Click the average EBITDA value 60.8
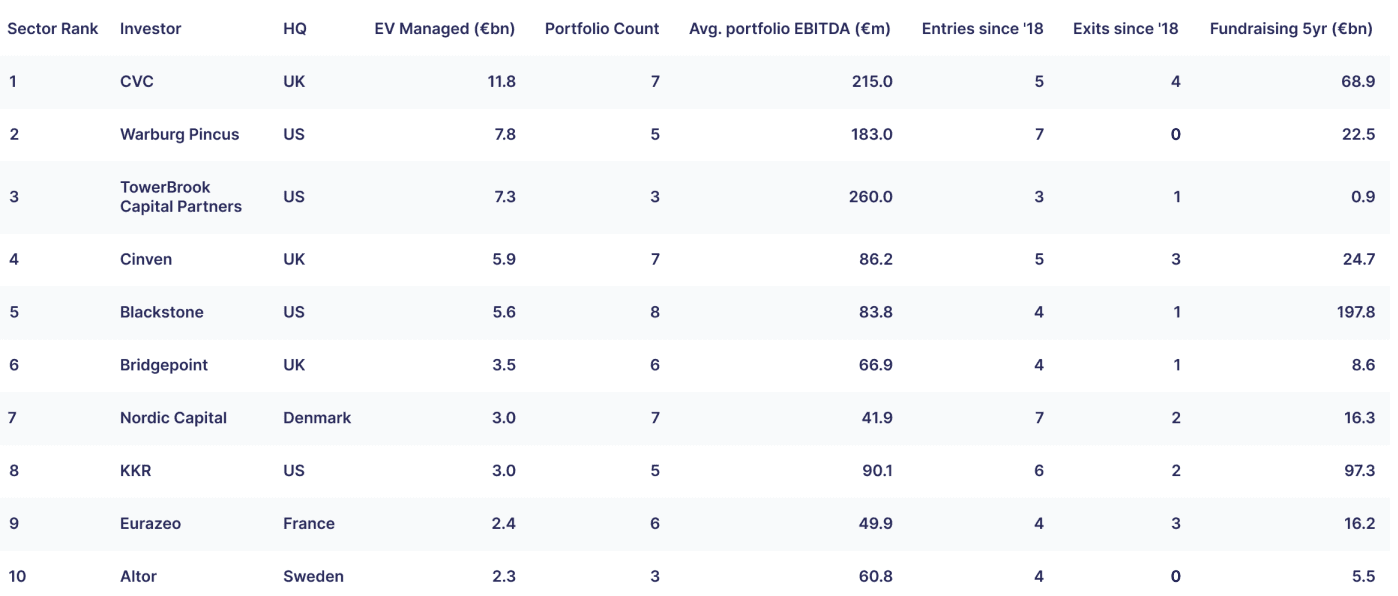 (877, 577)
